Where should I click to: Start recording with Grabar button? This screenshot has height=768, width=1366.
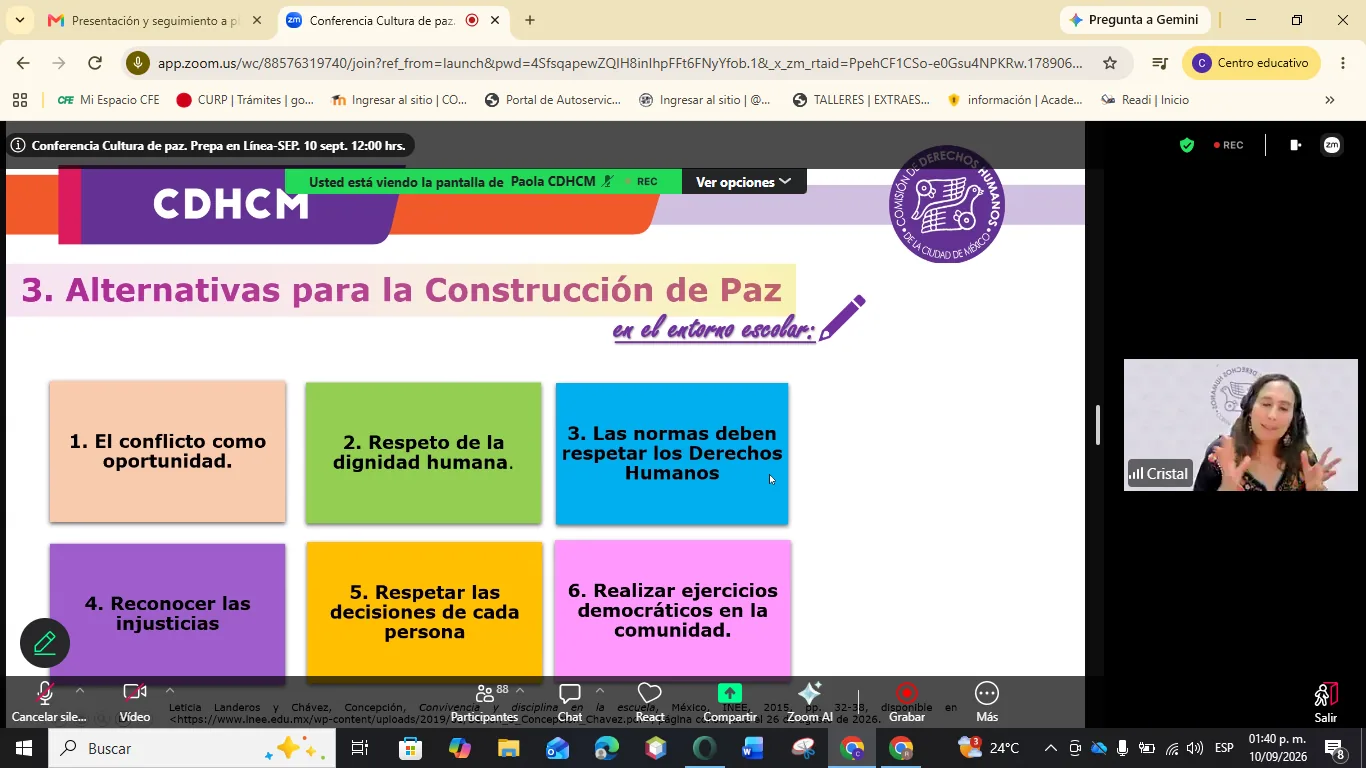(907, 703)
